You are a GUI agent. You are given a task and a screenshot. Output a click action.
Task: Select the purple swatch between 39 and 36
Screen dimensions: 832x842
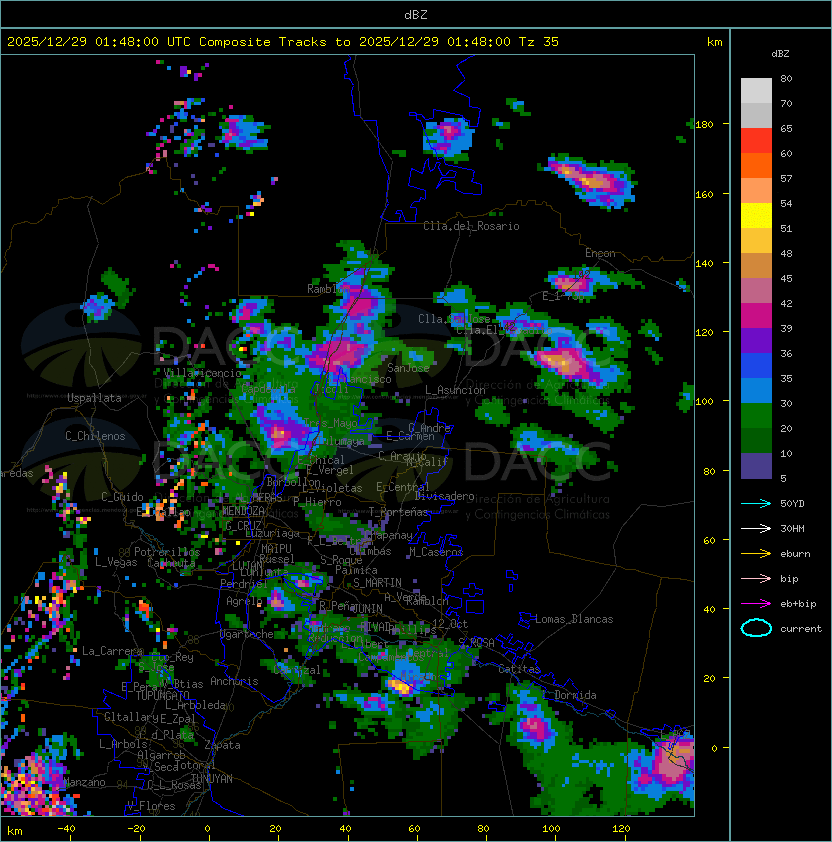point(756,341)
